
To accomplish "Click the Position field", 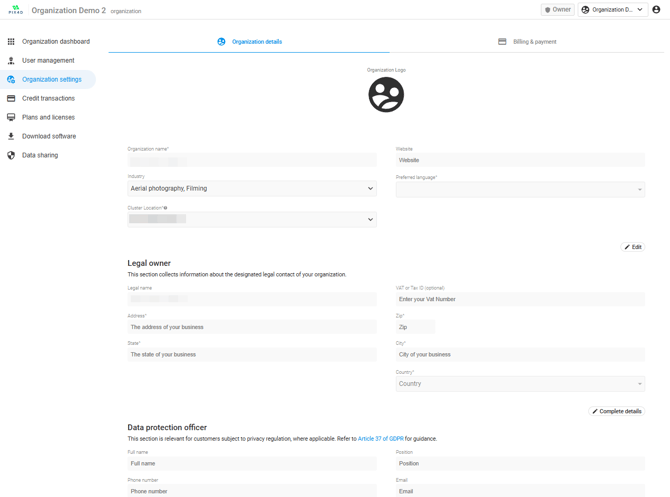I will click(520, 463).
